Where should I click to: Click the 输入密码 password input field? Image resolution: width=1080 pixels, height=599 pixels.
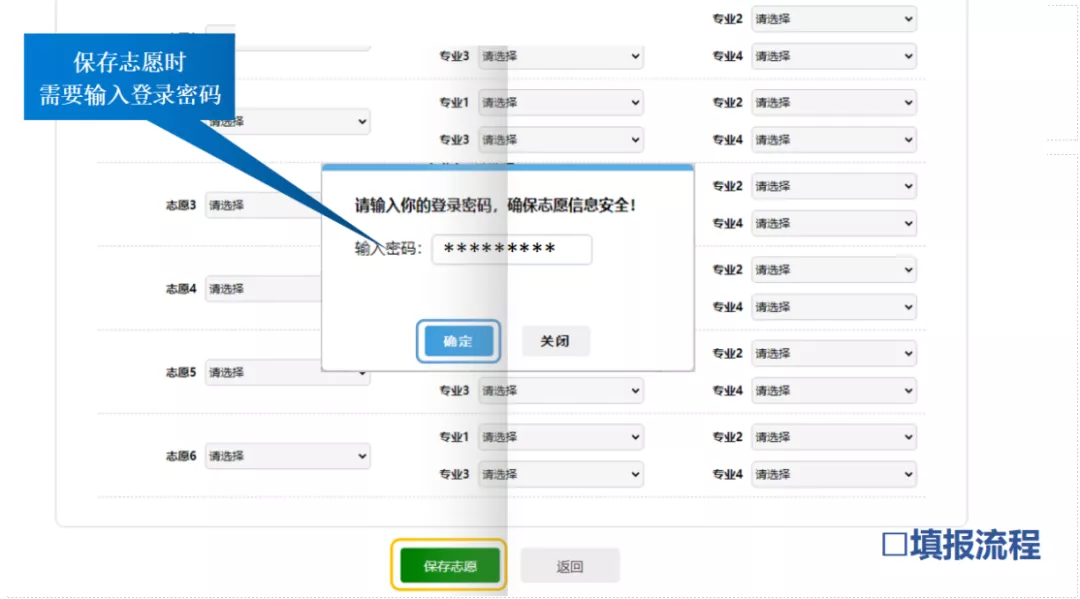513,249
